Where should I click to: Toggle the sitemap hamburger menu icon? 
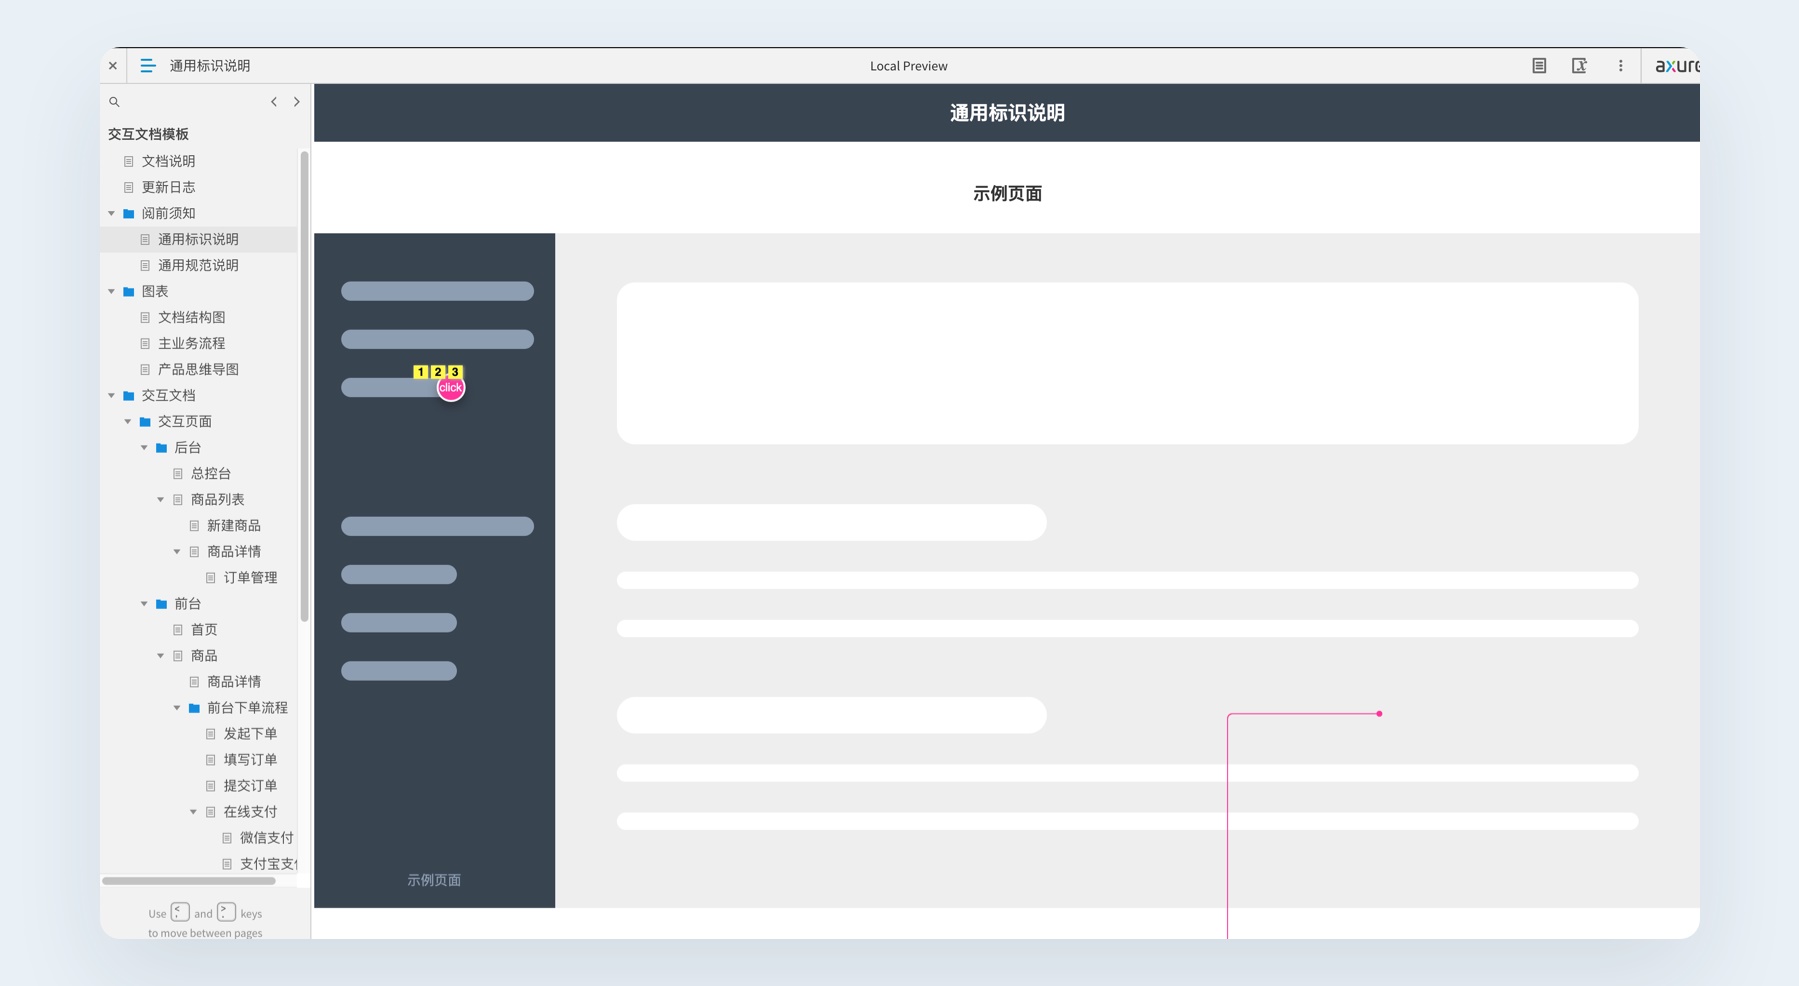point(147,66)
